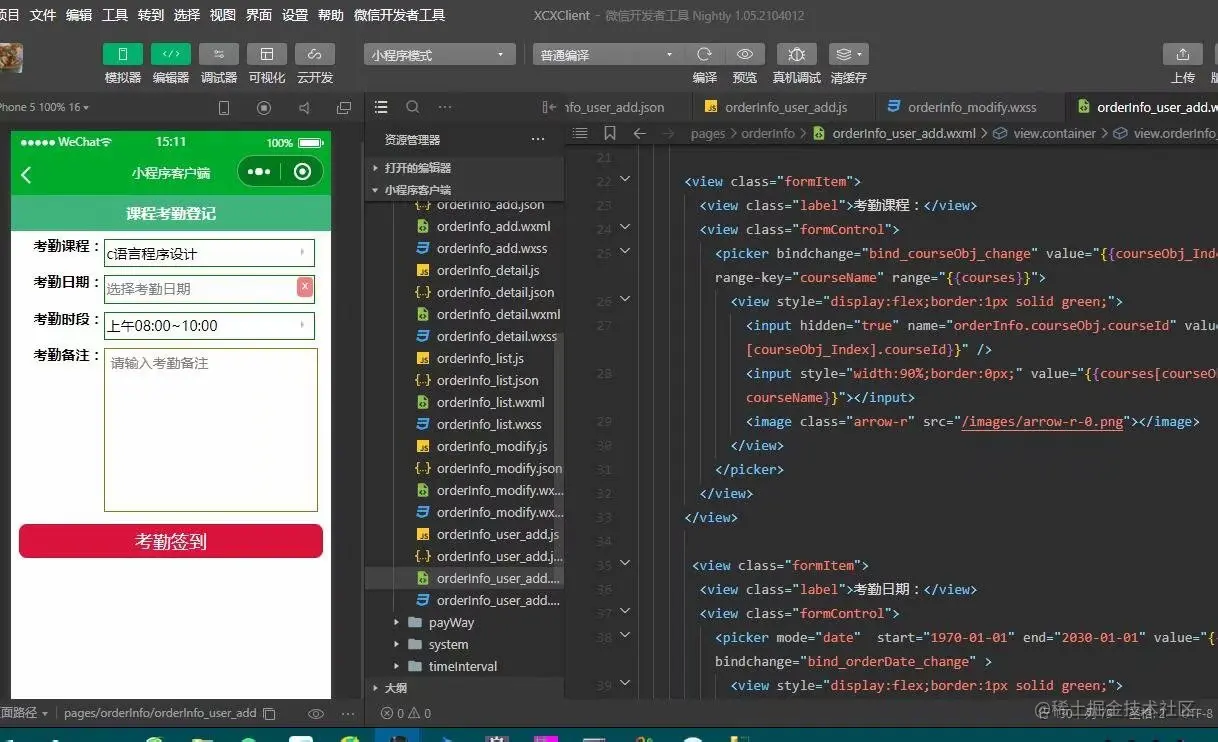Click the search magnifier icon in sidebar
1218x742 pixels.
pyautogui.click(x=413, y=107)
